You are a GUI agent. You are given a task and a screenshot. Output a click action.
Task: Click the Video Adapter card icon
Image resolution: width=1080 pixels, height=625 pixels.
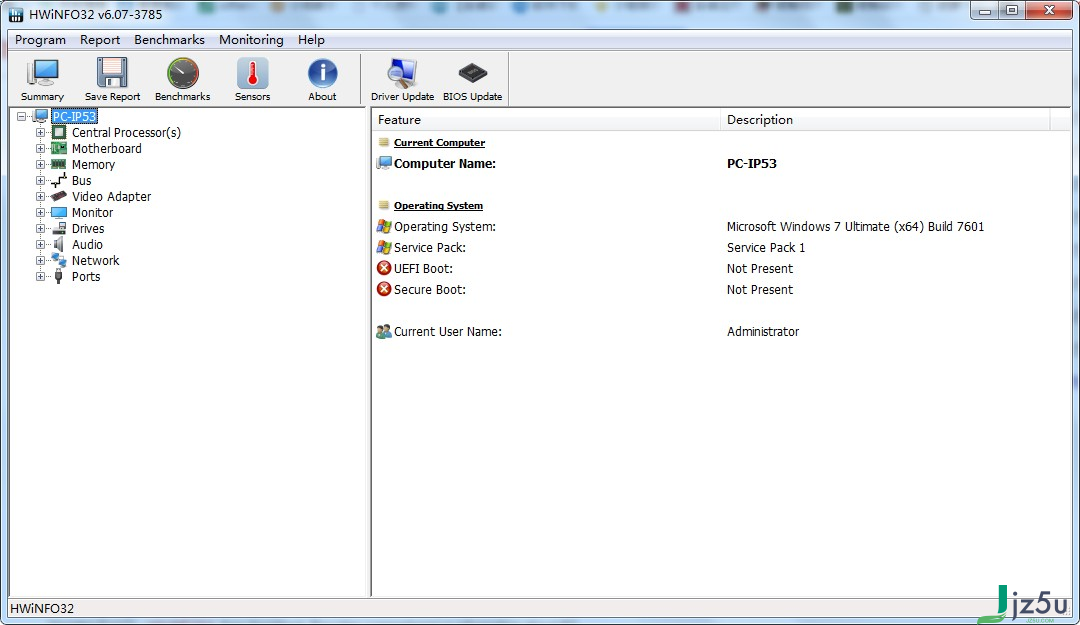[59, 196]
